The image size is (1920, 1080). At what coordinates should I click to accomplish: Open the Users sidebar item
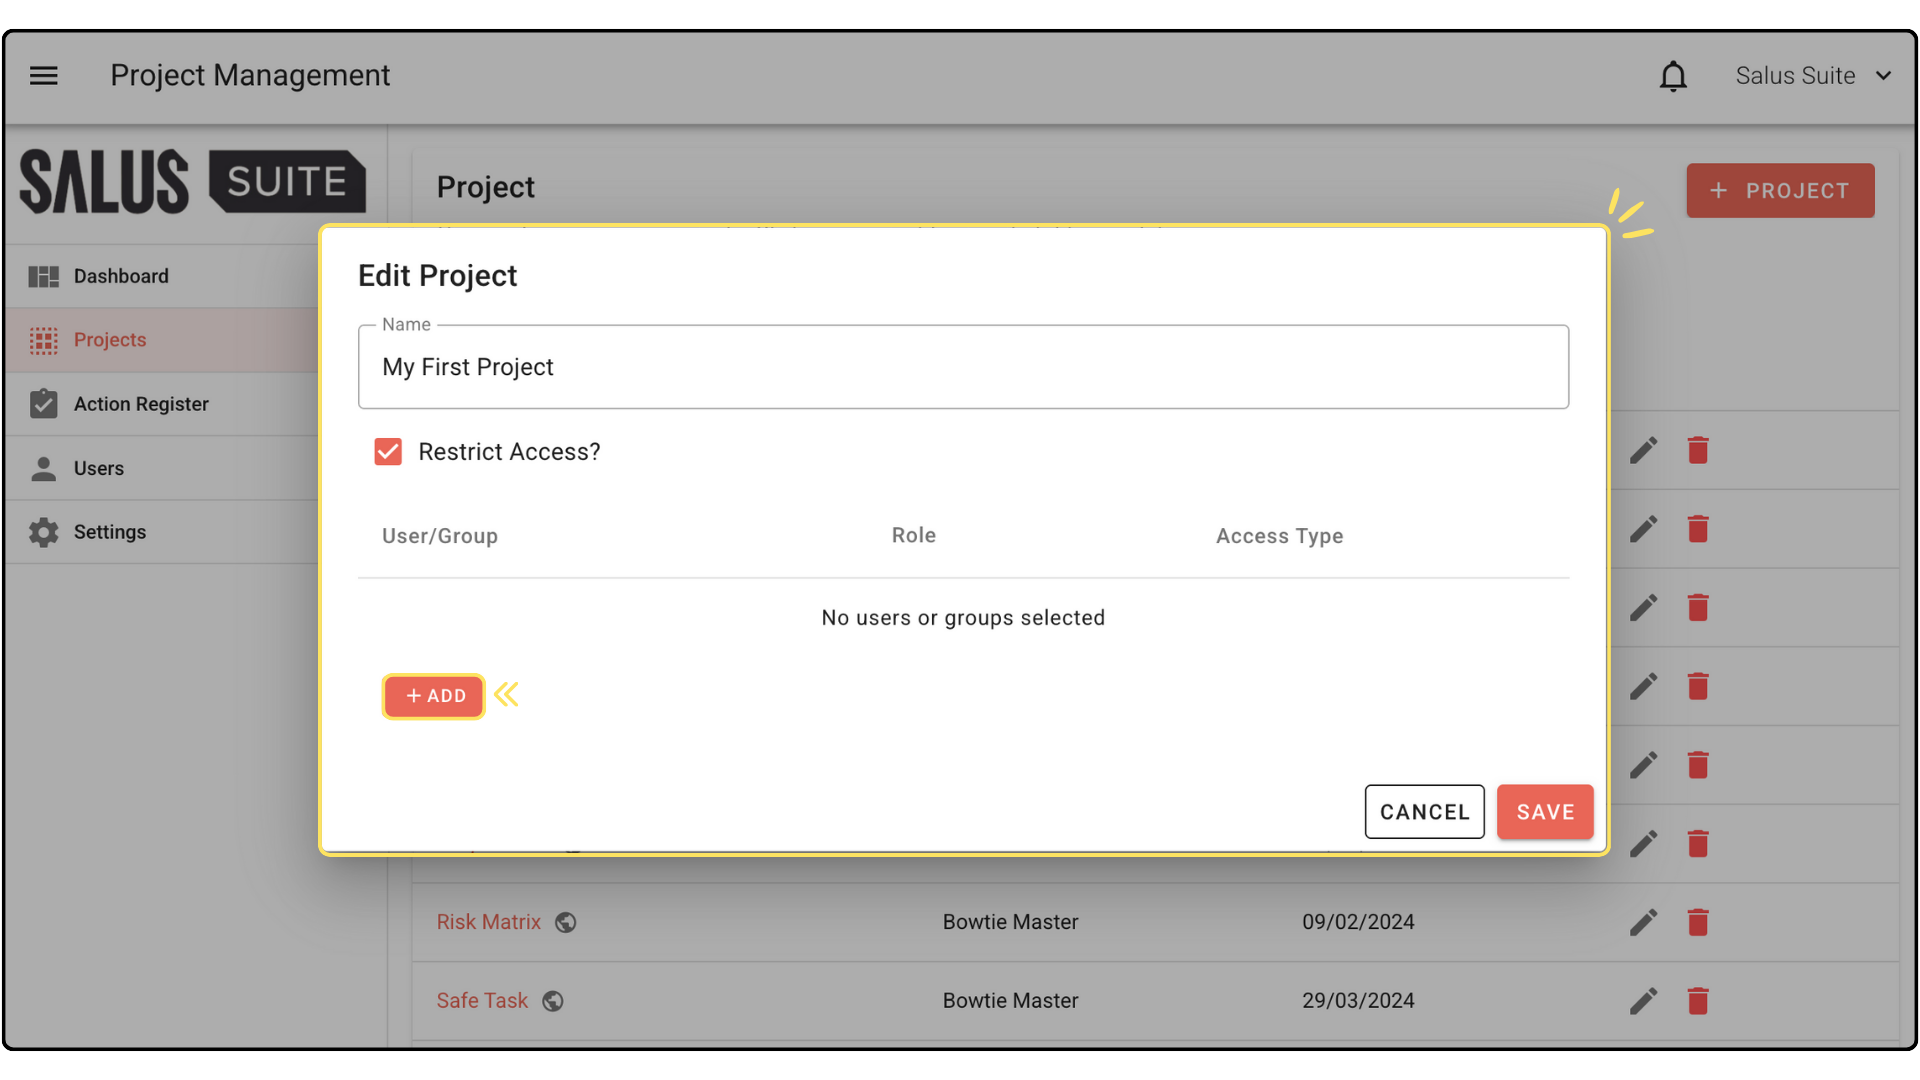(x=98, y=468)
